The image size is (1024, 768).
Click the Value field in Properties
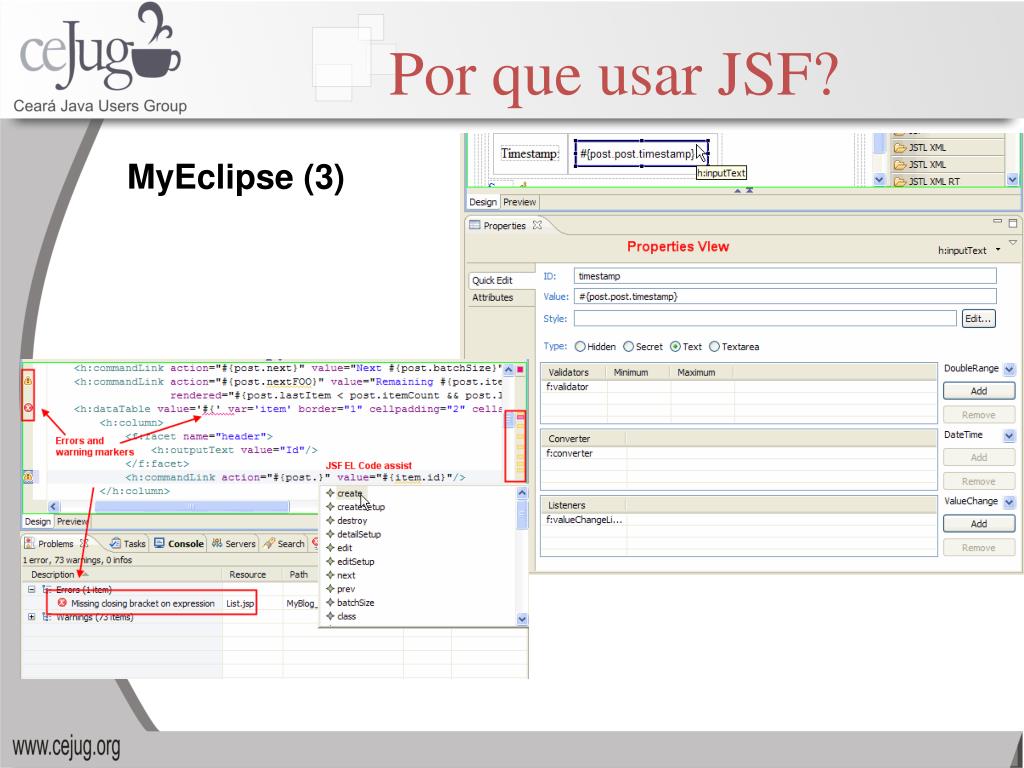click(x=785, y=296)
